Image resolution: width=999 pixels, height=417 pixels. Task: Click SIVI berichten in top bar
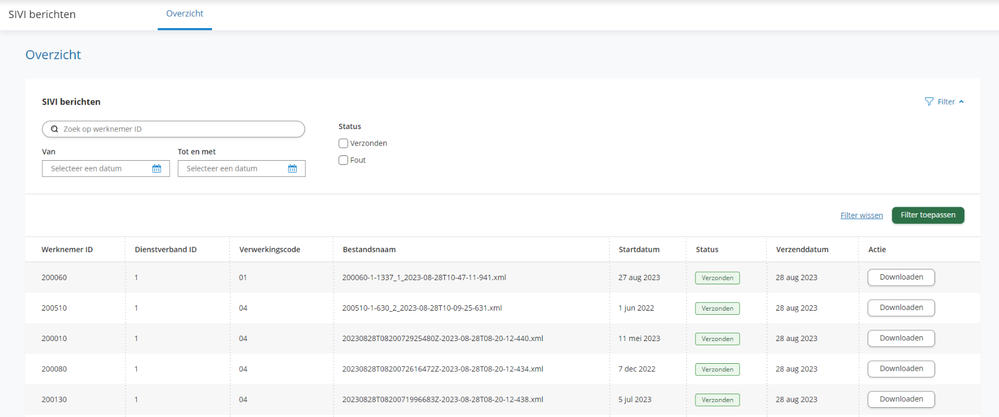42,15
